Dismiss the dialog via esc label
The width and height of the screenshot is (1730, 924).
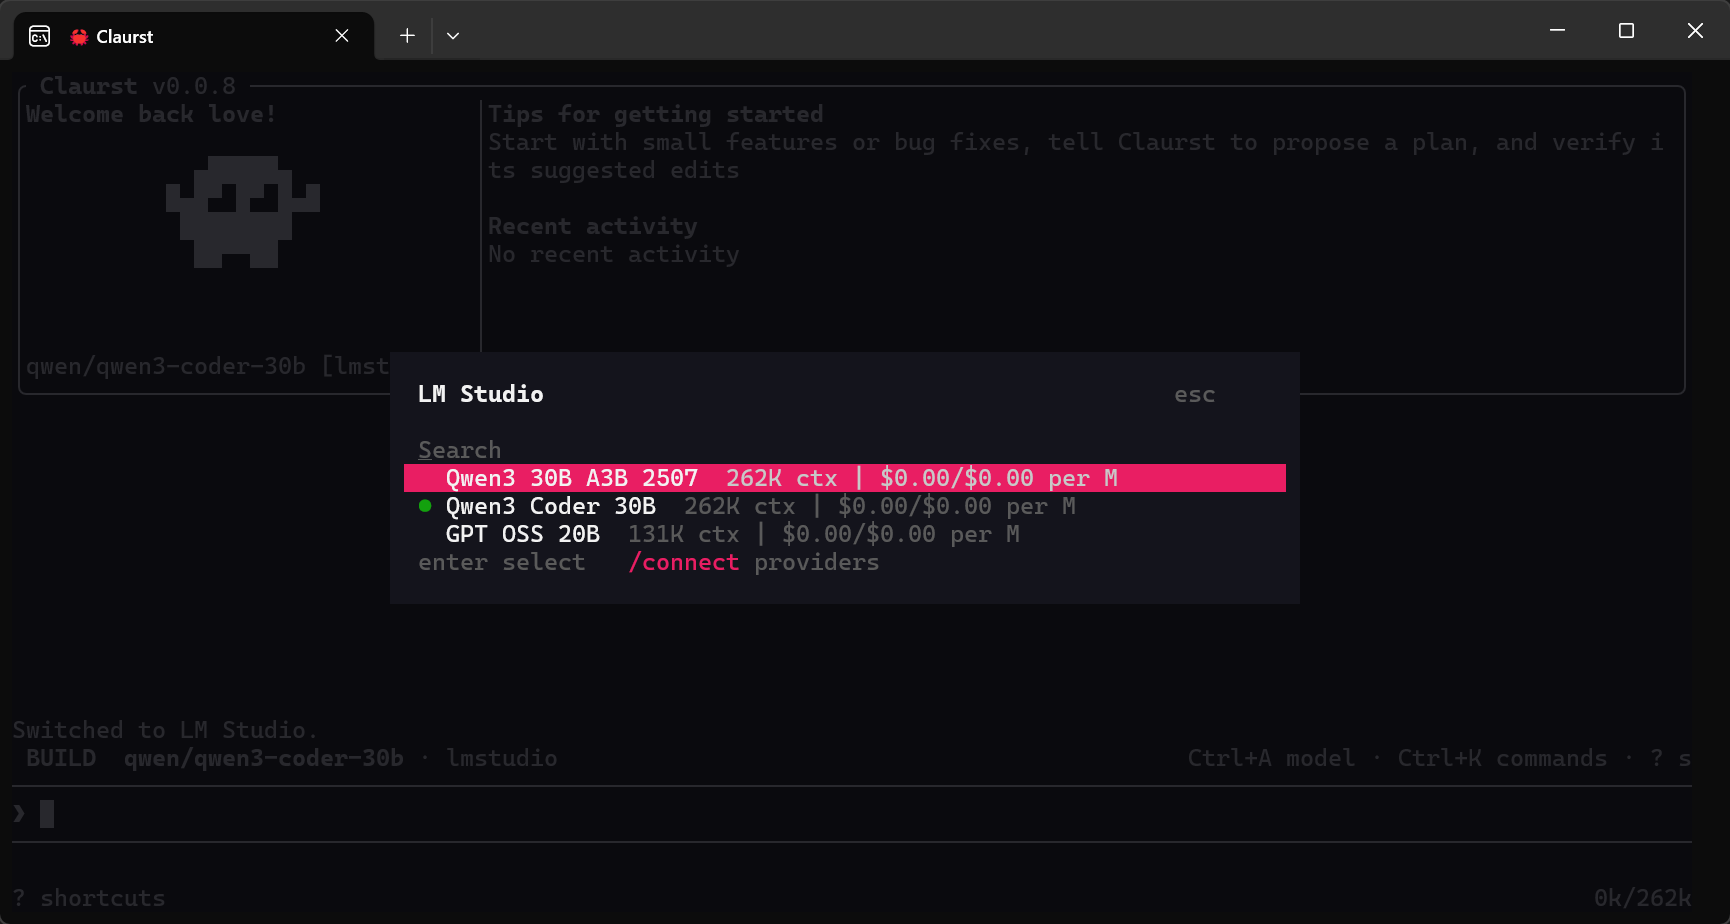point(1194,395)
